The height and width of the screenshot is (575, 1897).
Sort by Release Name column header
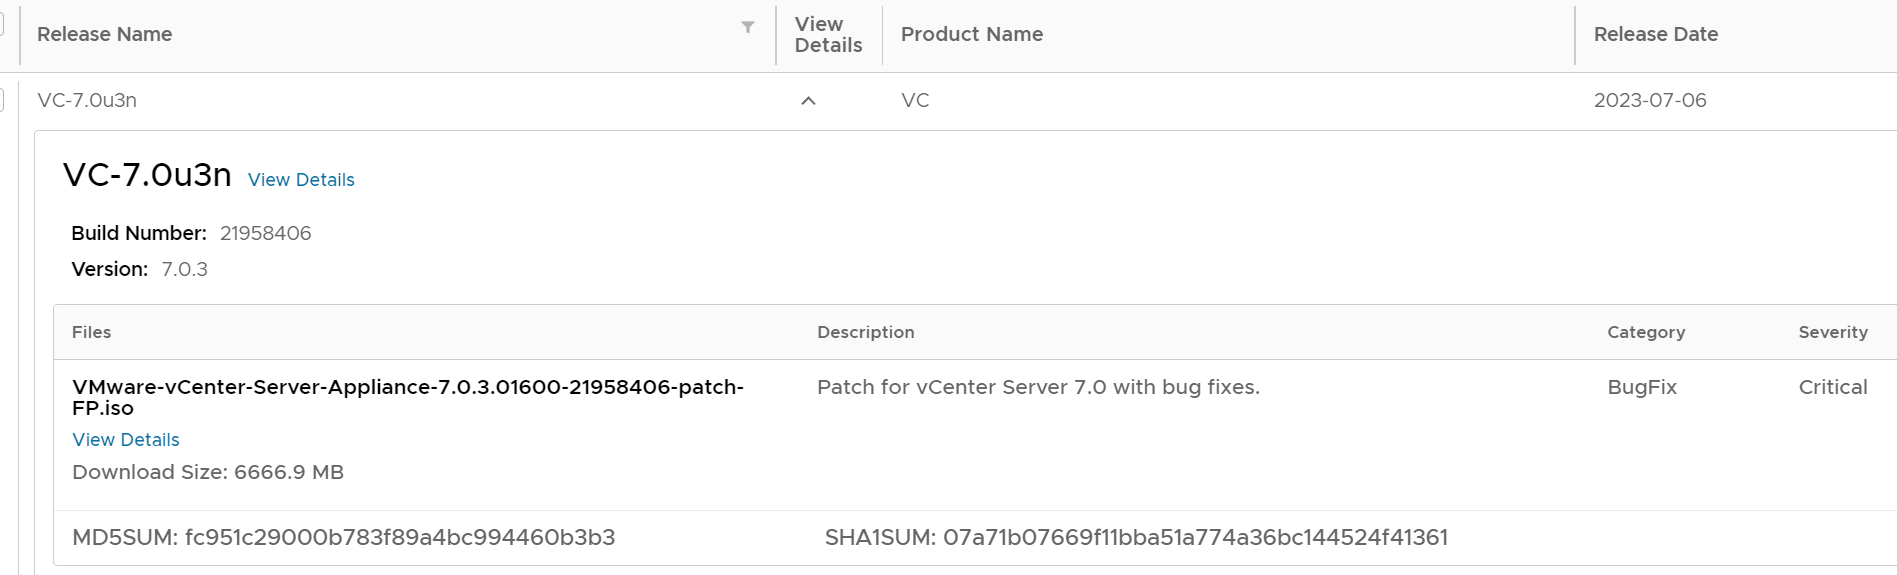pos(105,34)
